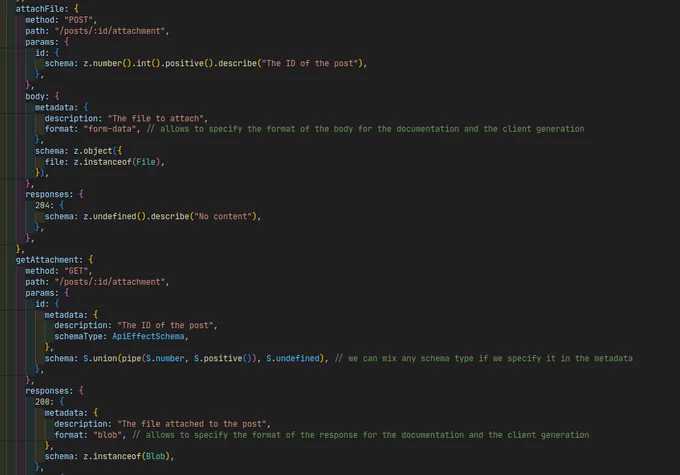The height and width of the screenshot is (475, 680).
Task: Click S.undefined in the union
Action: pos(293,358)
